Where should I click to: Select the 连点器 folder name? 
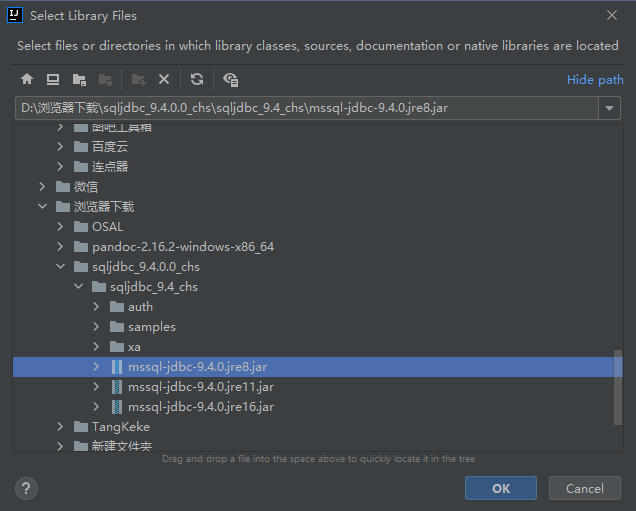110,167
